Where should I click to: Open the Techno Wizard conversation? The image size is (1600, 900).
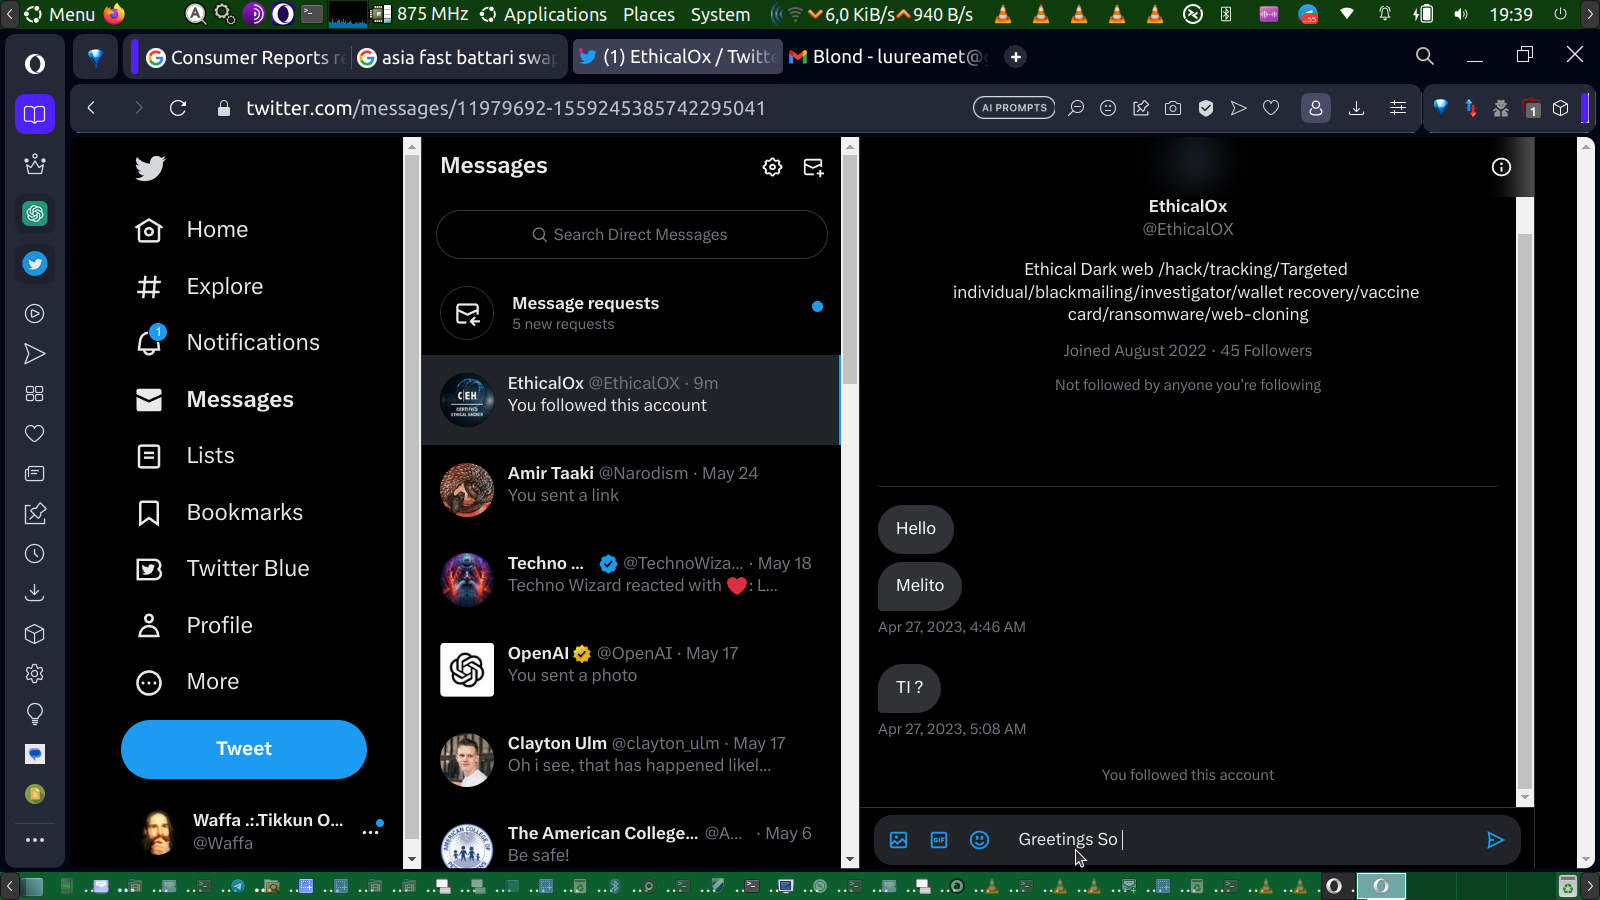[631, 580]
